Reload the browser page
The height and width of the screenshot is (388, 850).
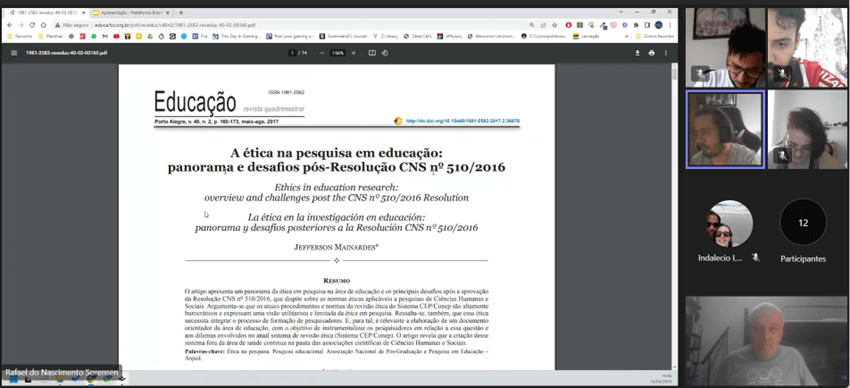point(32,25)
